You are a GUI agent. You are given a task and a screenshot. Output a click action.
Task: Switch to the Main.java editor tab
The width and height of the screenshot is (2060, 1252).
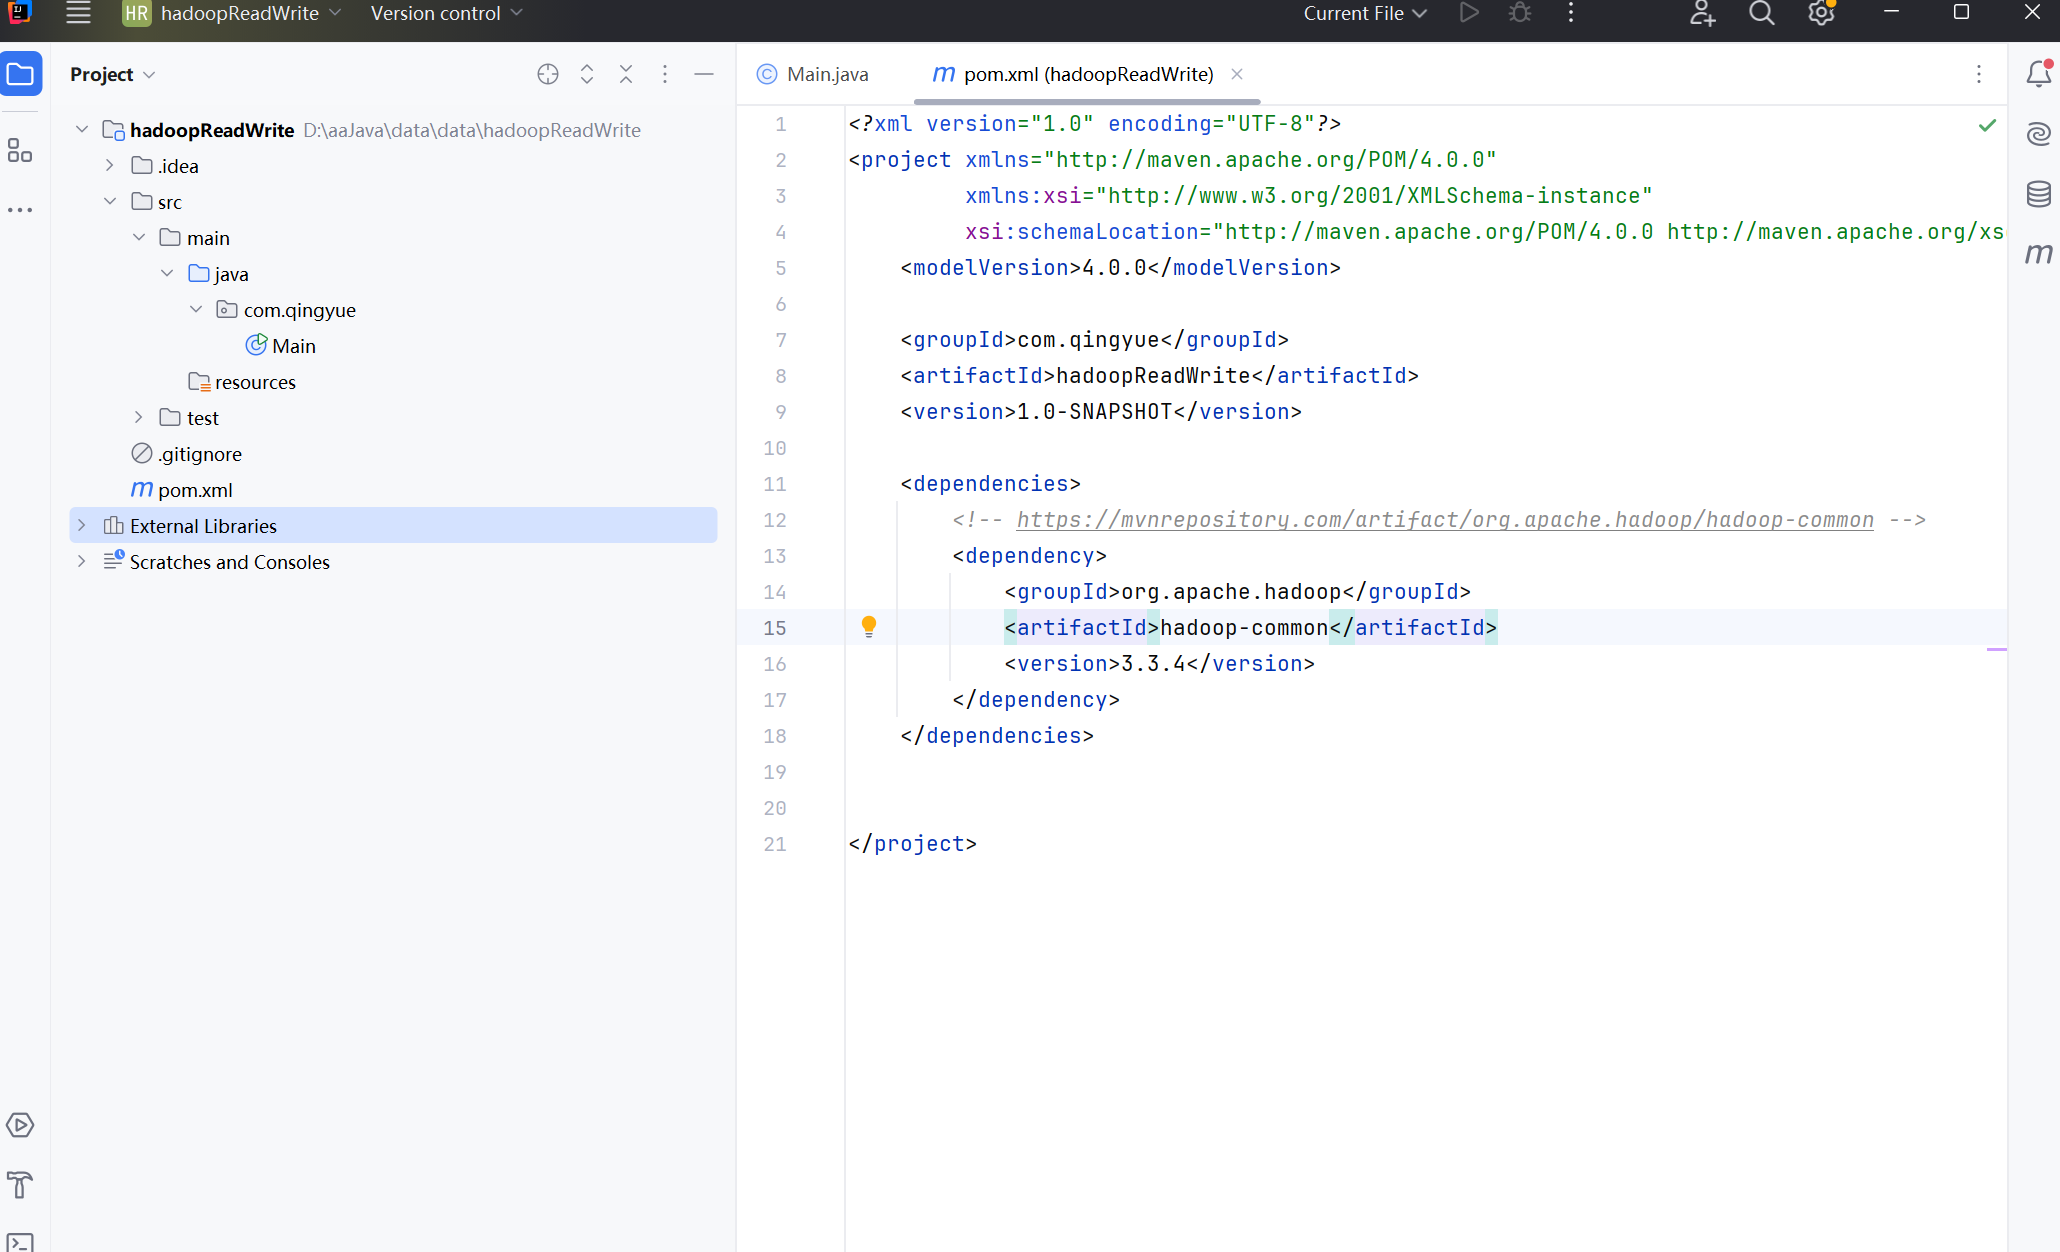[x=814, y=74]
